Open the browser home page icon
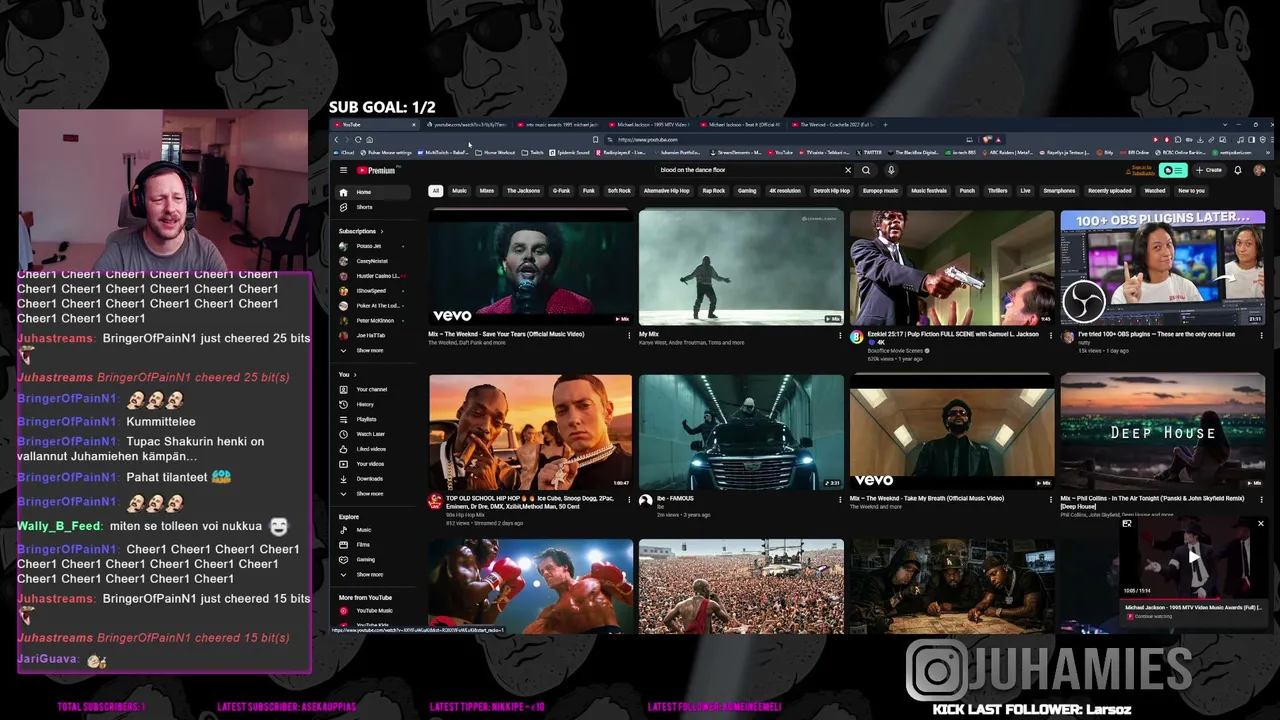 coord(369,140)
